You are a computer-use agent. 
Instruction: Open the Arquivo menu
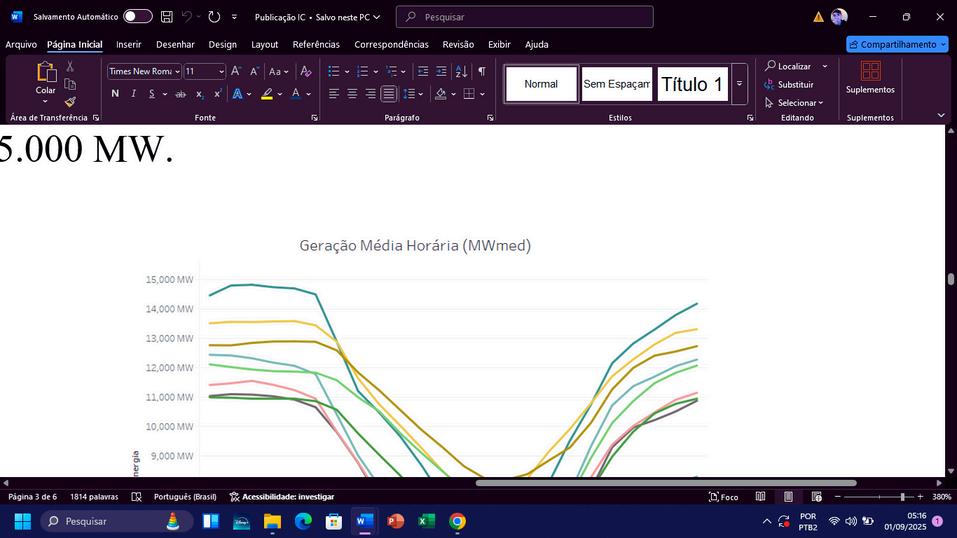point(21,45)
